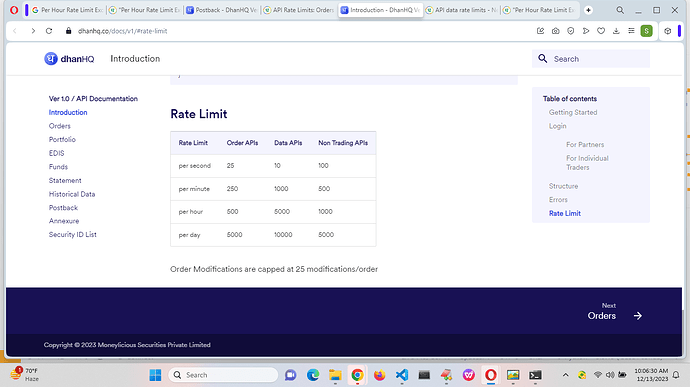690x387 pixels.
Task: Jump to Login in table of contents
Action: tap(558, 126)
